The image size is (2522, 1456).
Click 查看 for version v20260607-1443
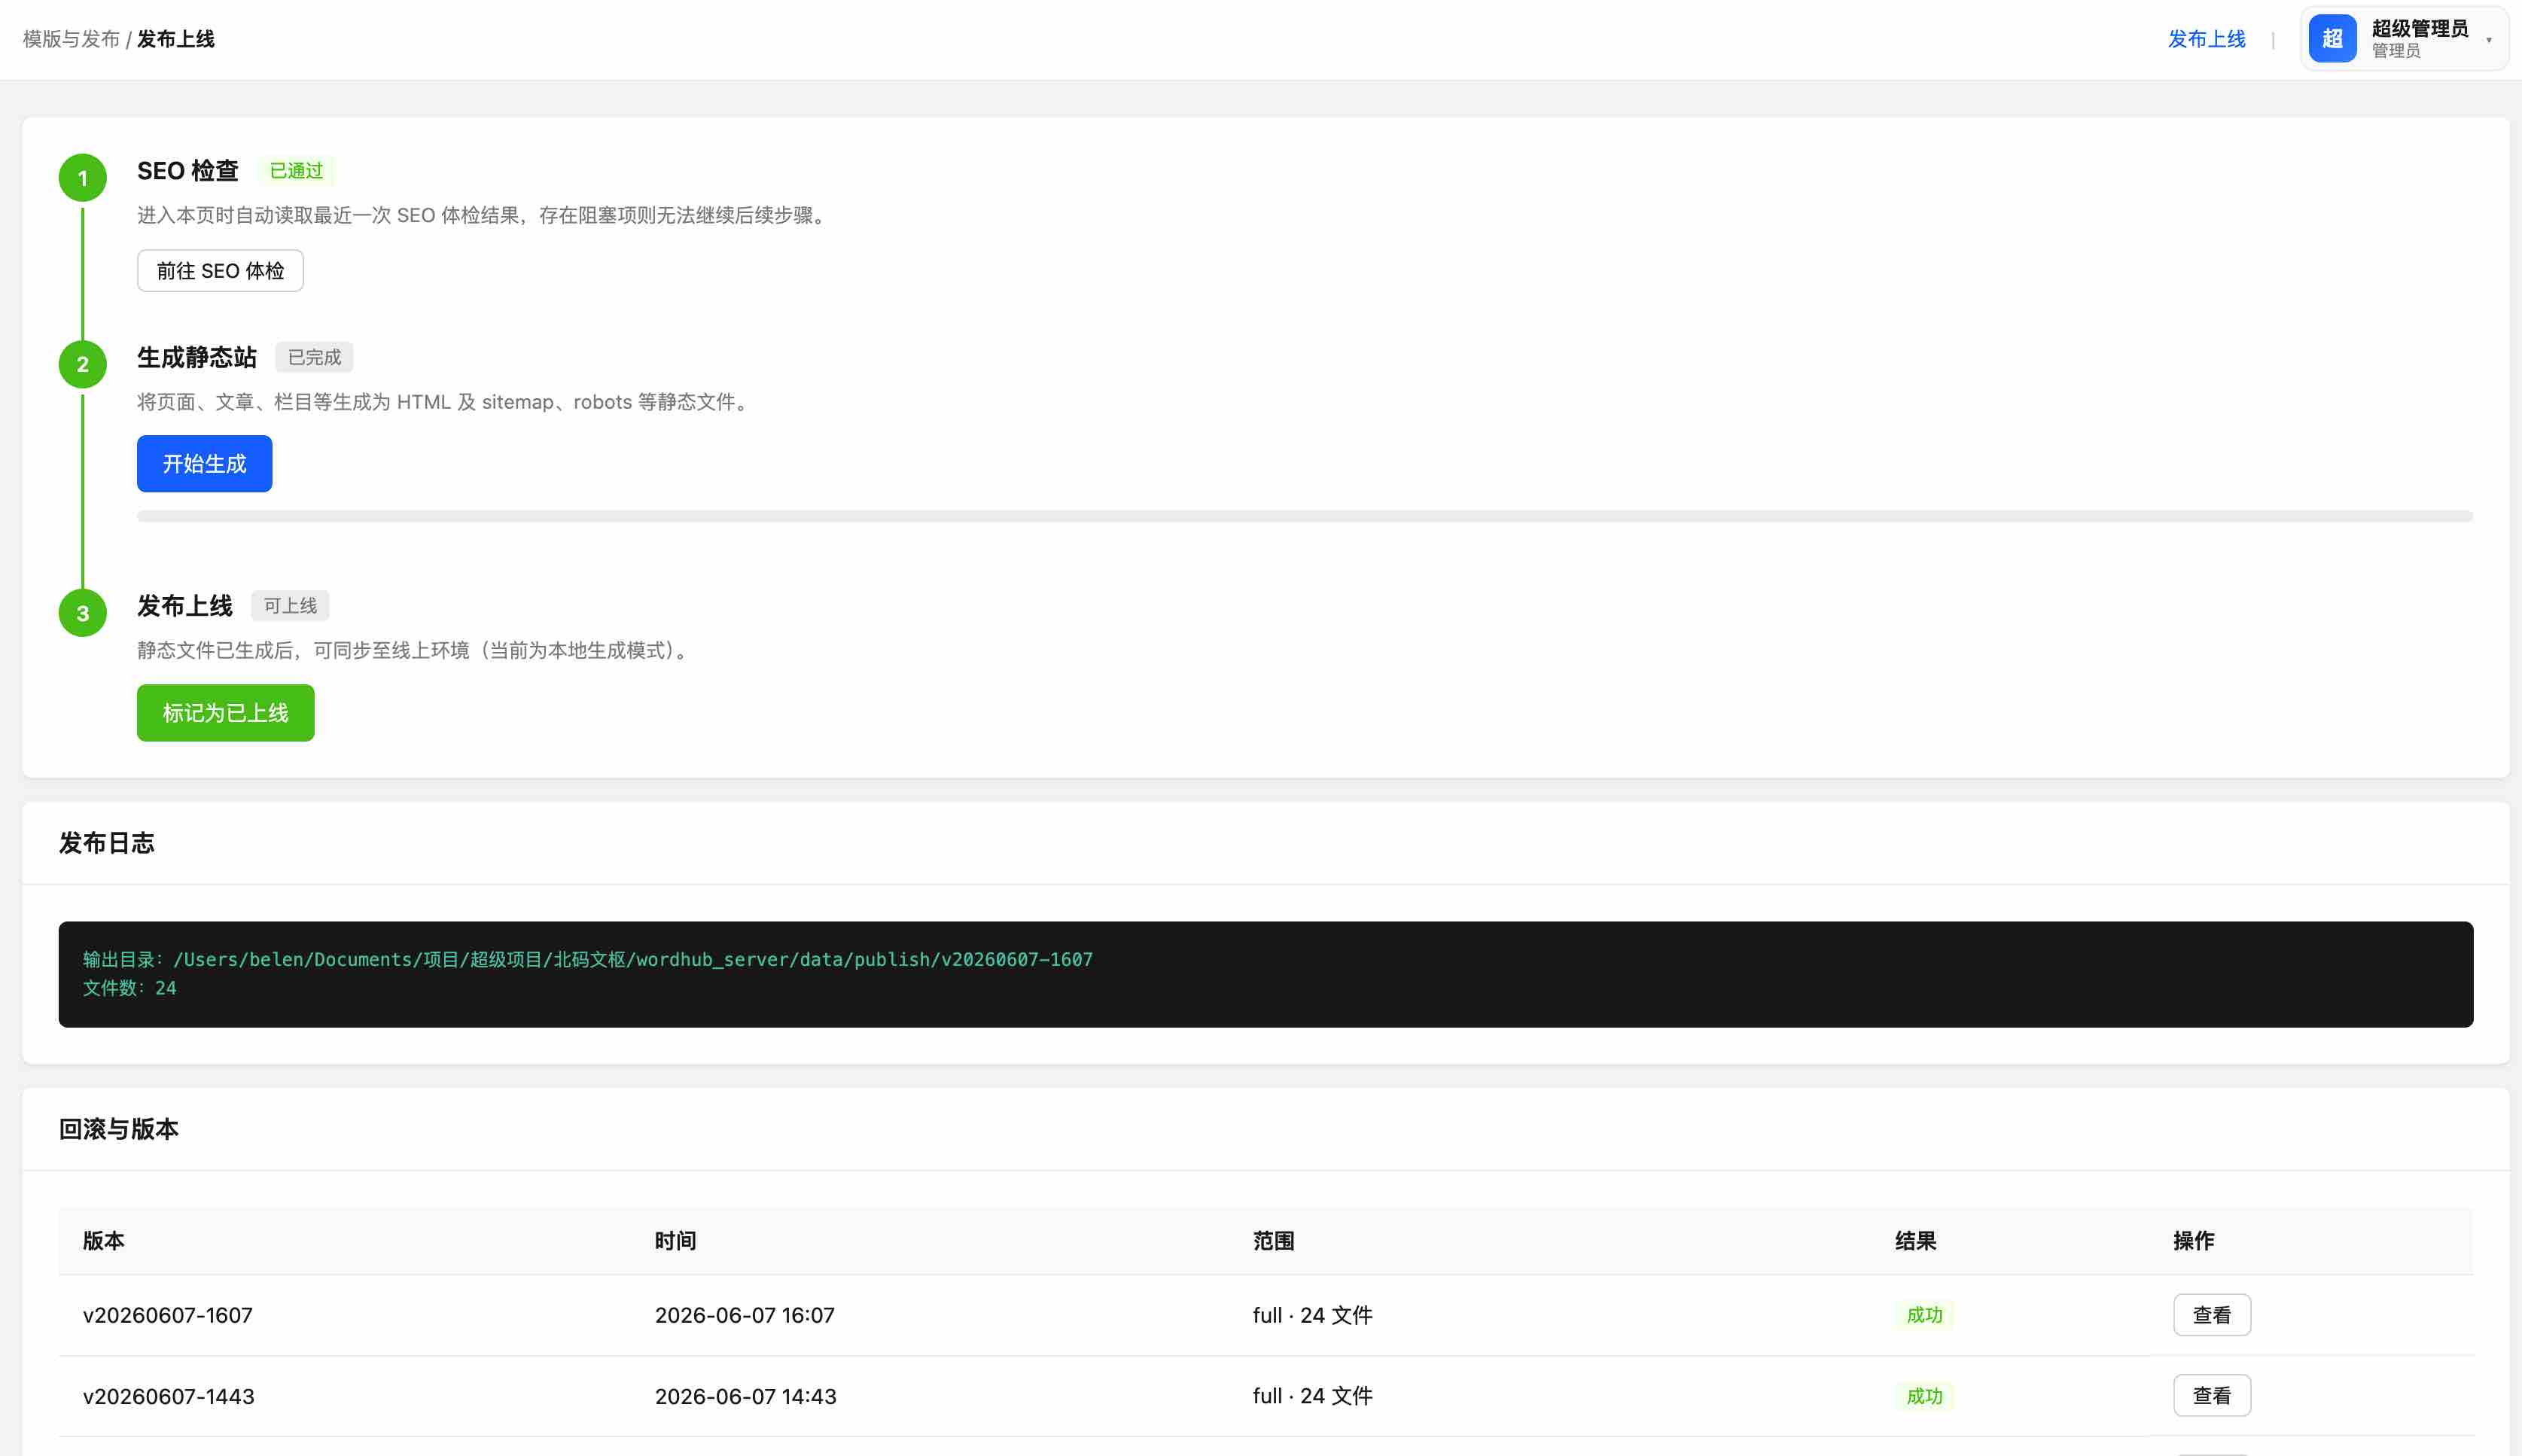[x=2211, y=1396]
